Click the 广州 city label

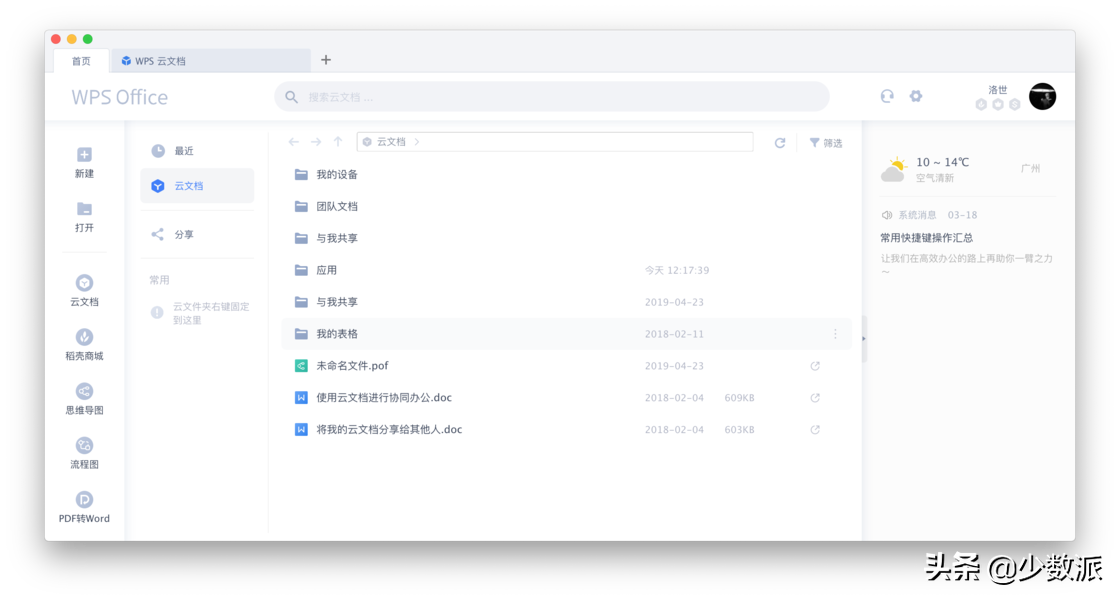point(1031,169)
